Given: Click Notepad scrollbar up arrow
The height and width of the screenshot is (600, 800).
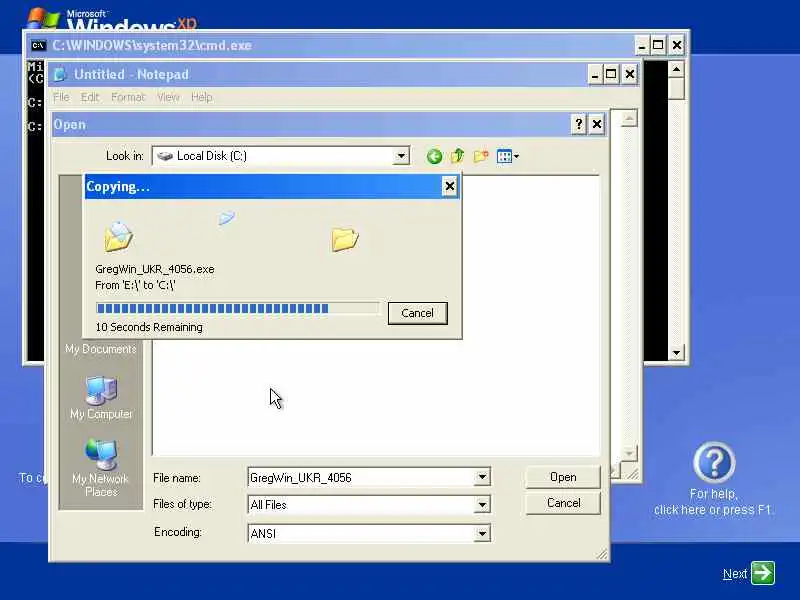Looking at the screenshot, I should (x=629, y=119).
